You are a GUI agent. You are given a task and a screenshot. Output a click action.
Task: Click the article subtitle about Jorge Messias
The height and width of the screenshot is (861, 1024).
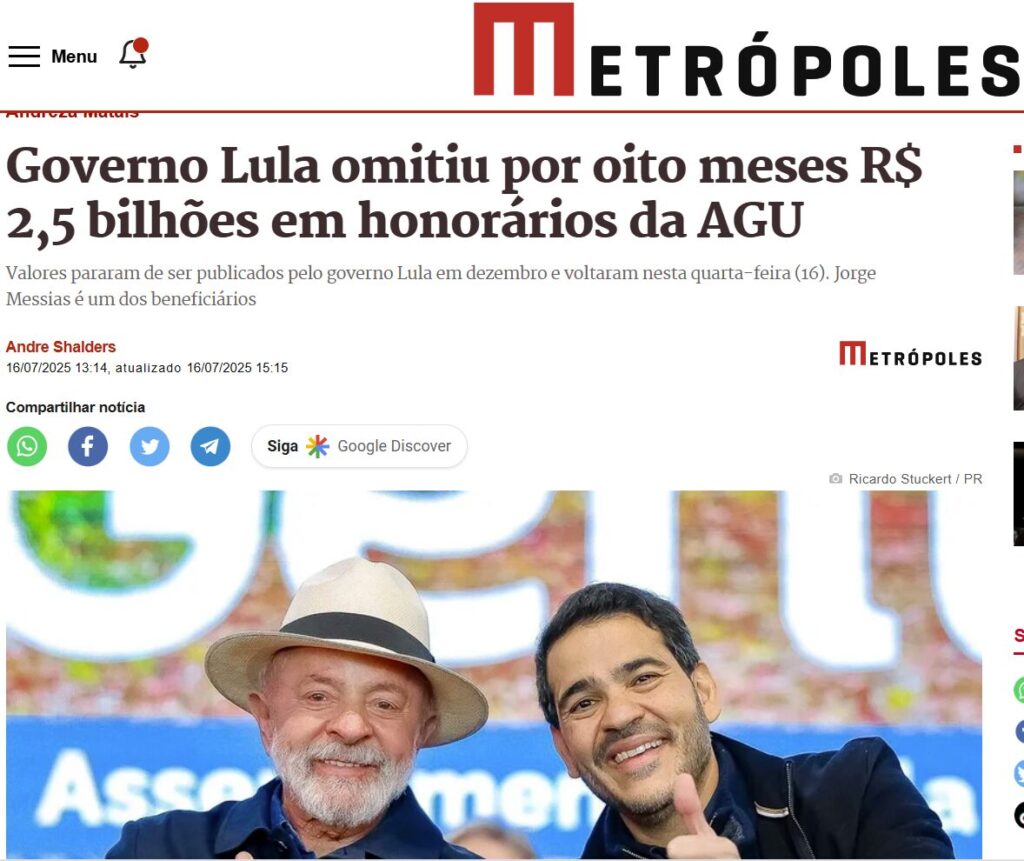(441, 285)
